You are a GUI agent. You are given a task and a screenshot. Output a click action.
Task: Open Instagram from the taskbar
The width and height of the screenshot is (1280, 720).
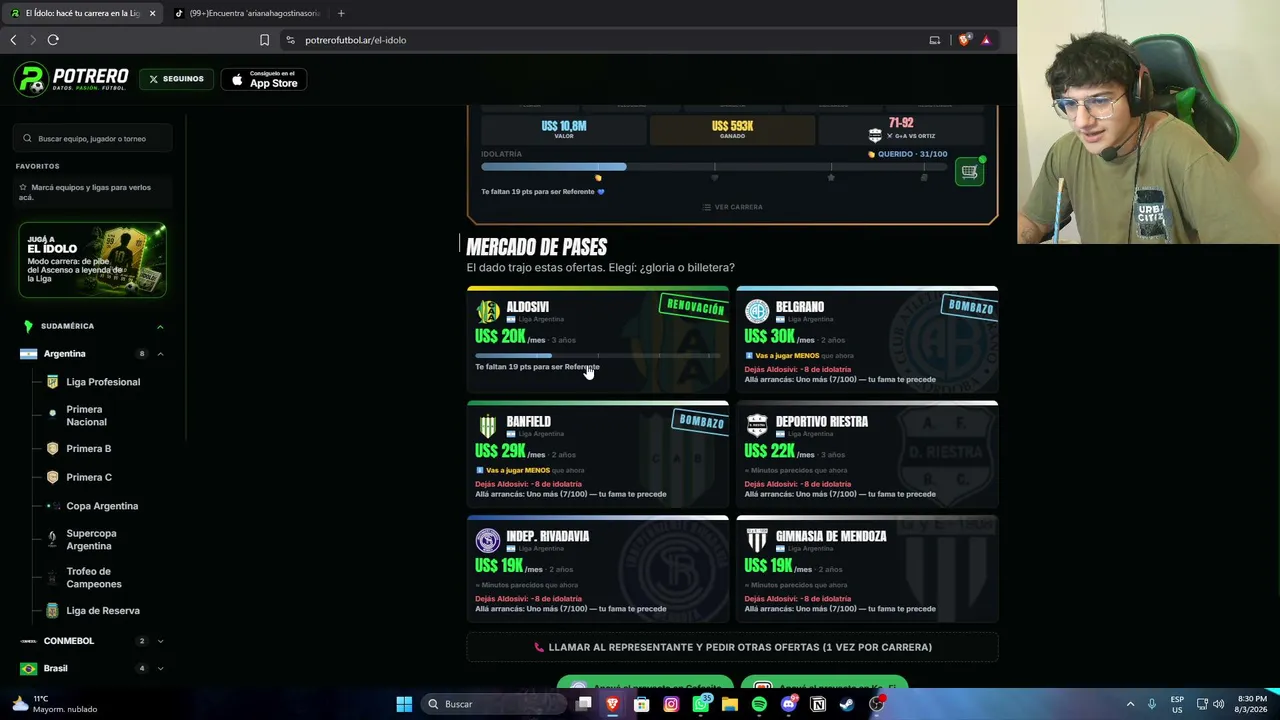[671, 704]
